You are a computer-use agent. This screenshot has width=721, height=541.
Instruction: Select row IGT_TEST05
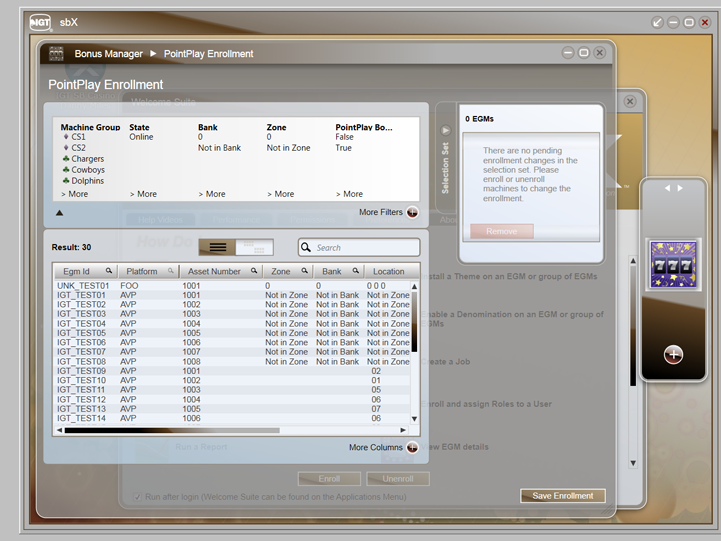[x=232, y=333]
